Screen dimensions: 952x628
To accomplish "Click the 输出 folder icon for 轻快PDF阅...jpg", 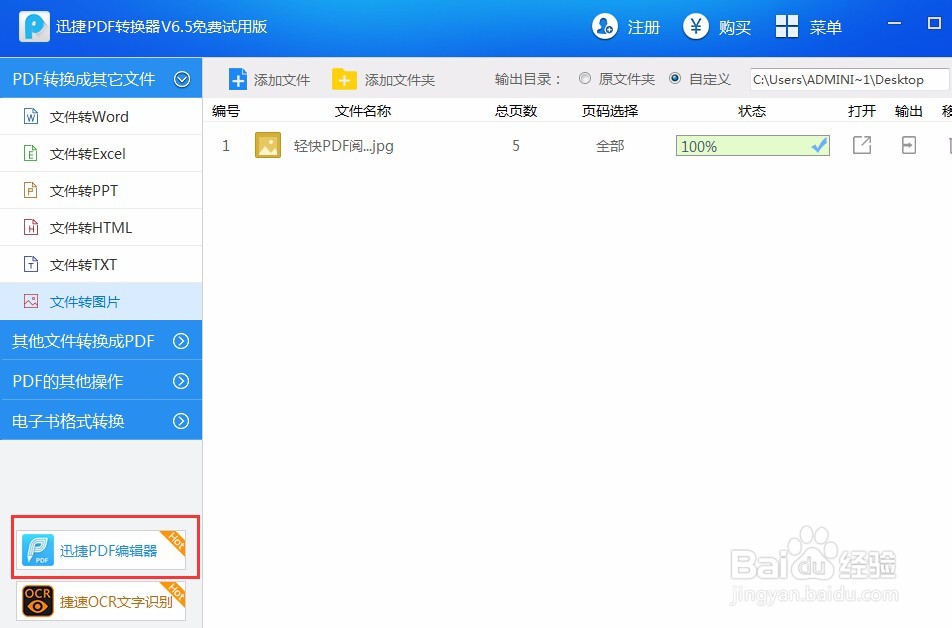I will tap(908, 145).
